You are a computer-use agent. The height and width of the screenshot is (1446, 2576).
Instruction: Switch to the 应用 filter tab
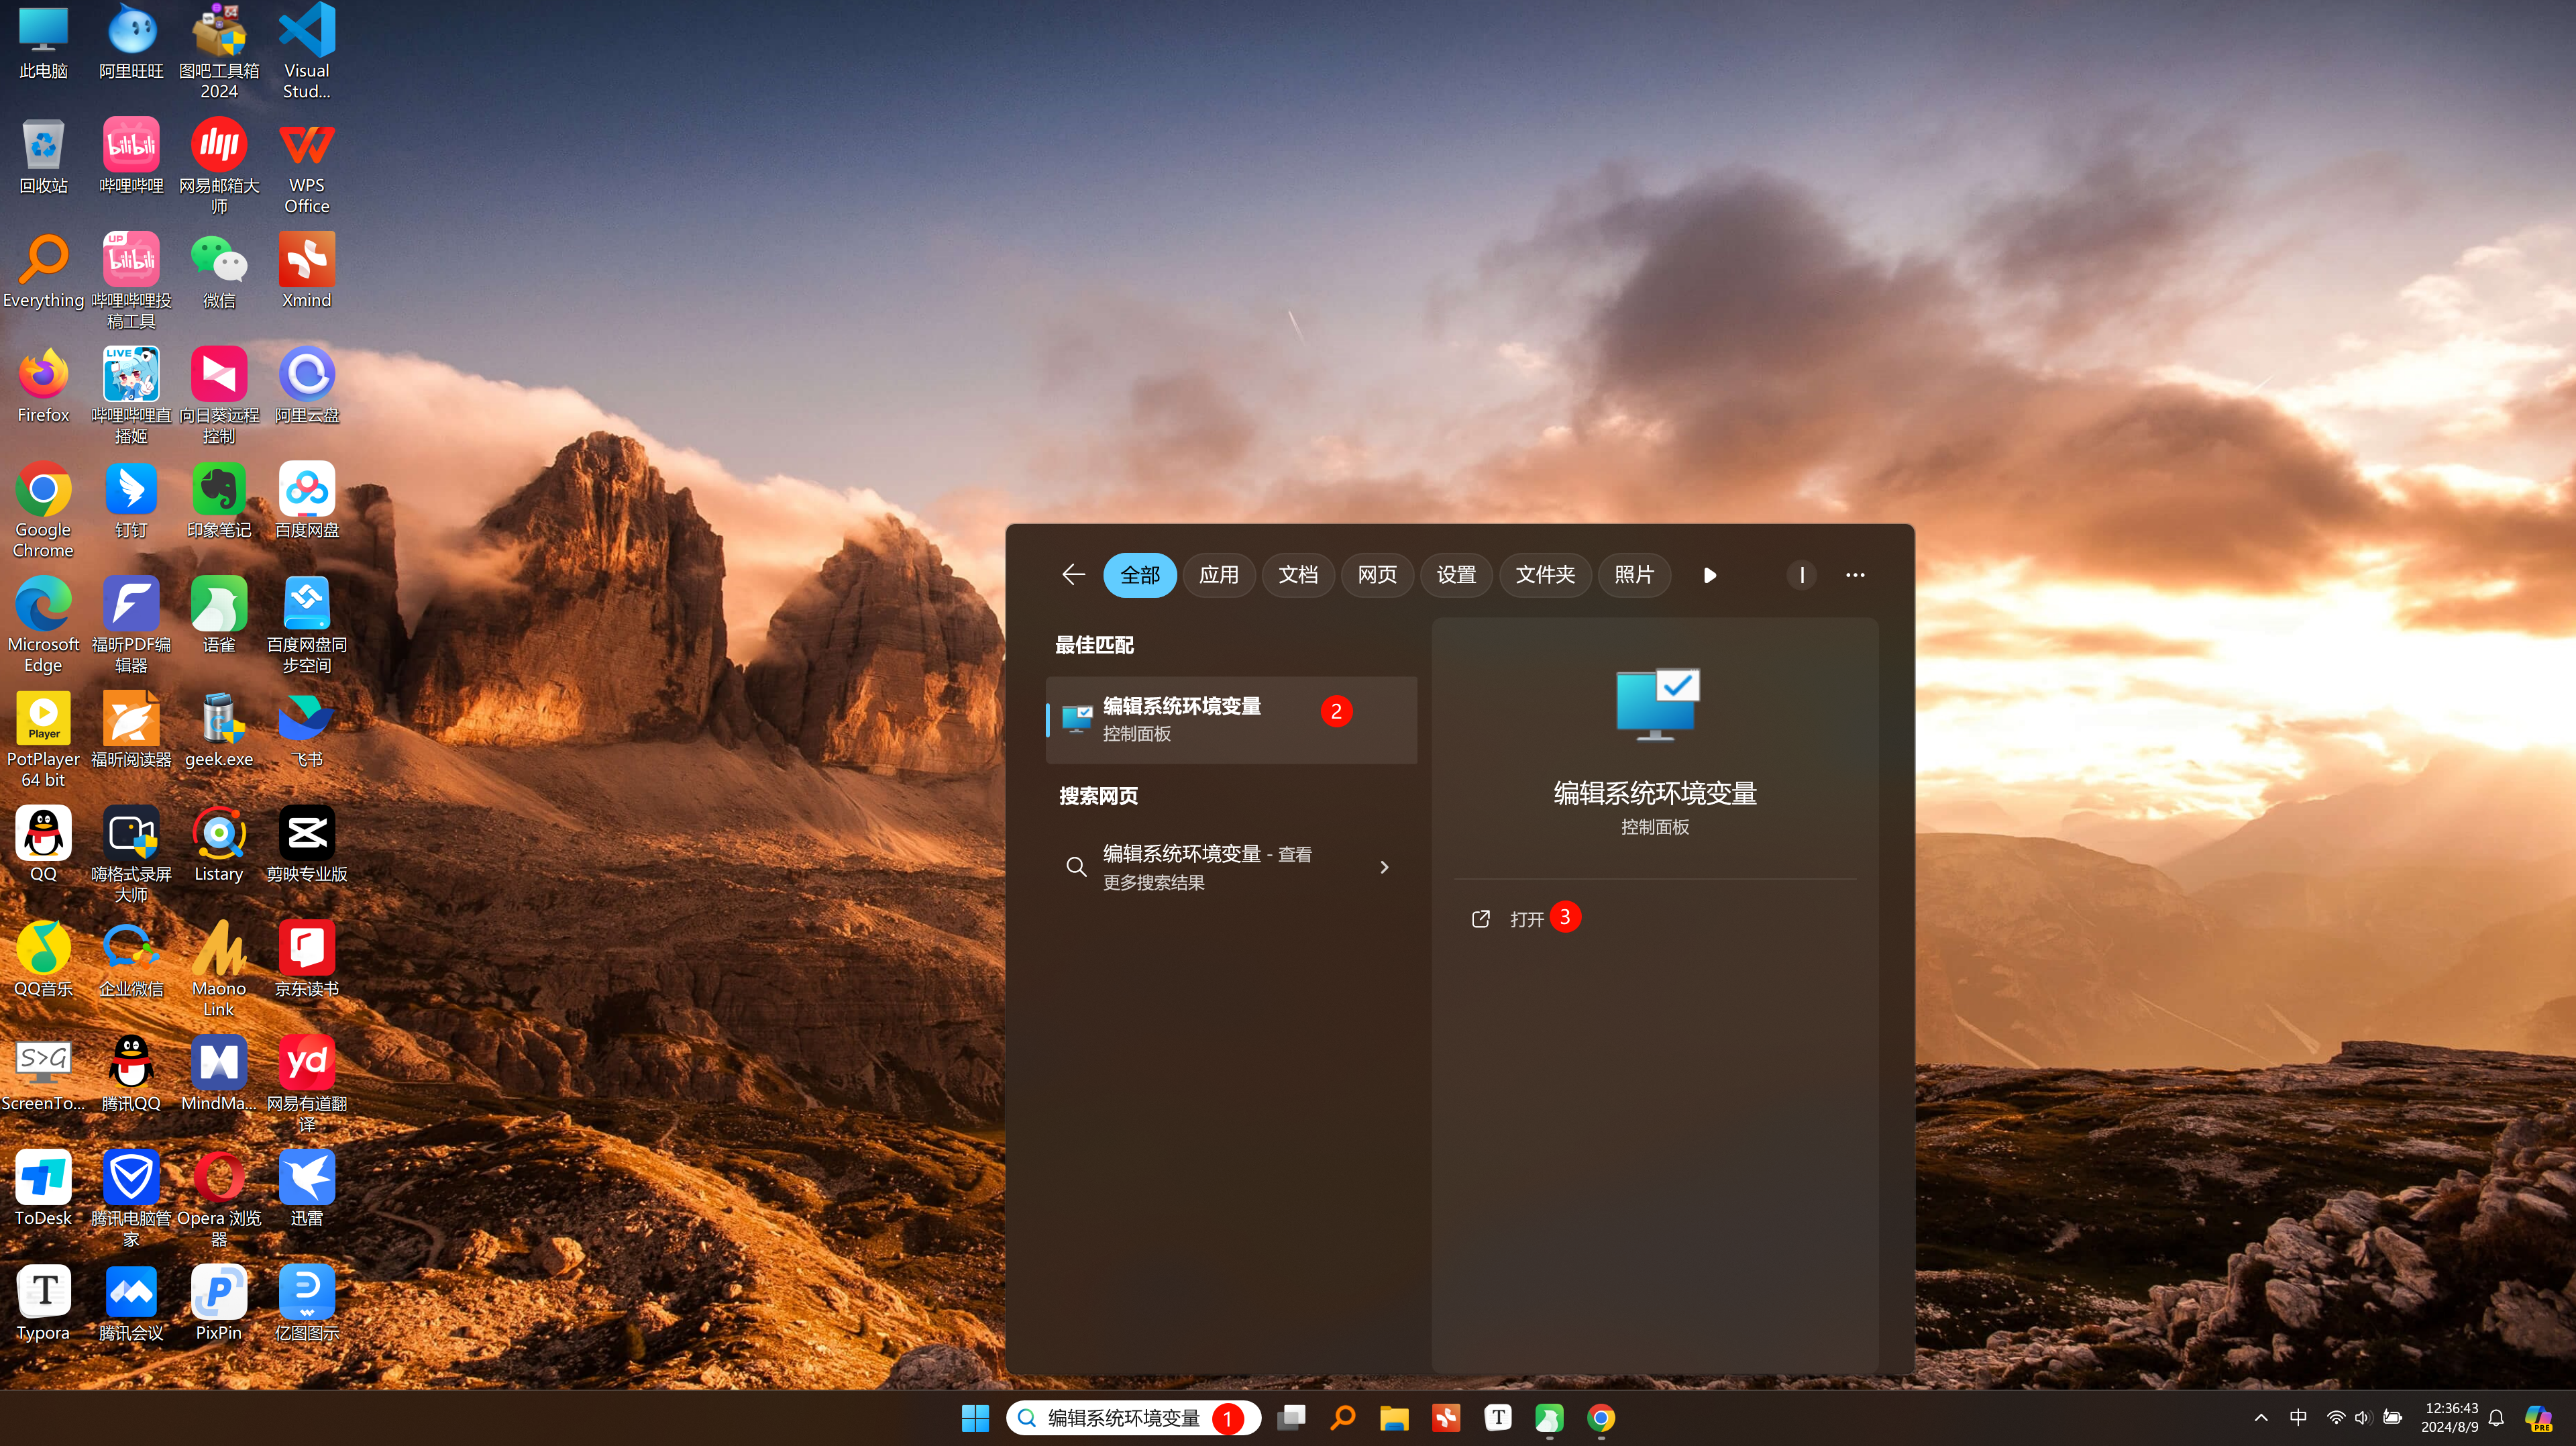[x=1218, y=575]
